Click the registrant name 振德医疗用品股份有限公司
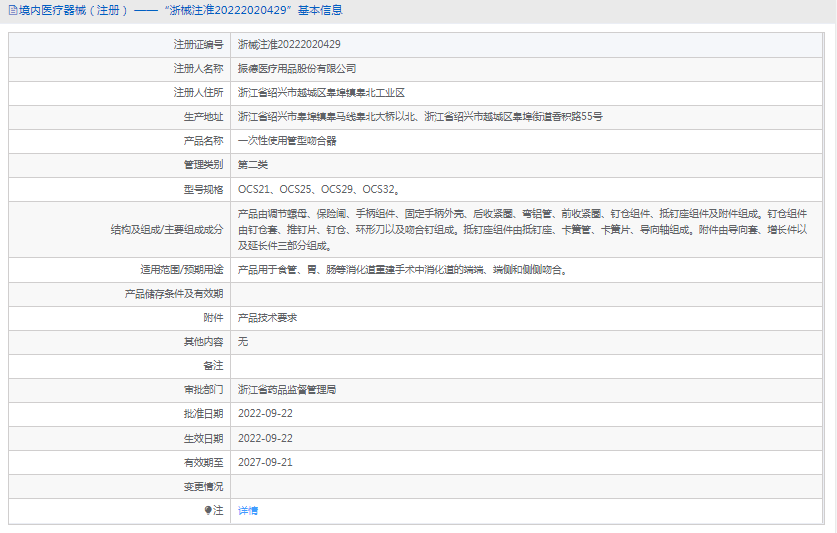This screenshot has height=533, width=837. pos(297,68)
